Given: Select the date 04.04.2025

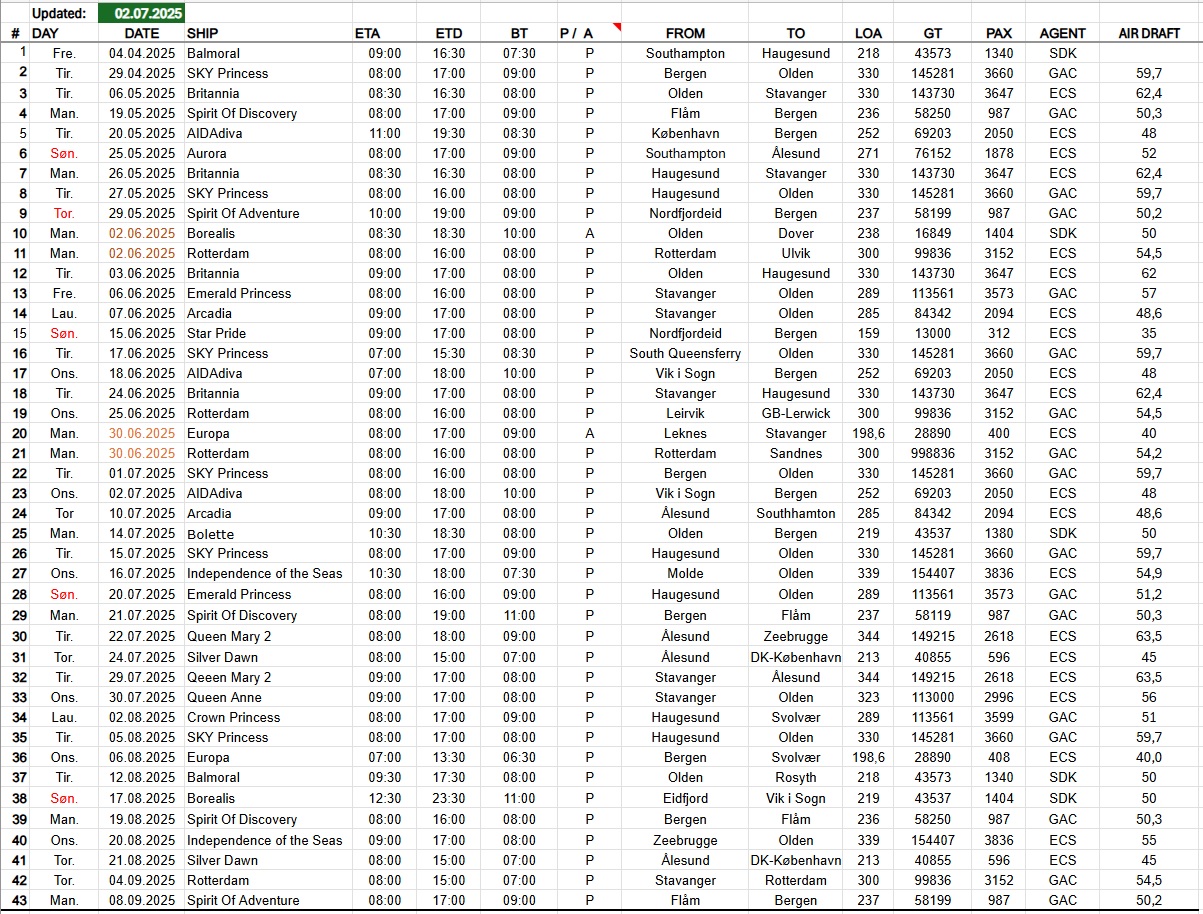Looking at the screenshot, I should [142, 53].
